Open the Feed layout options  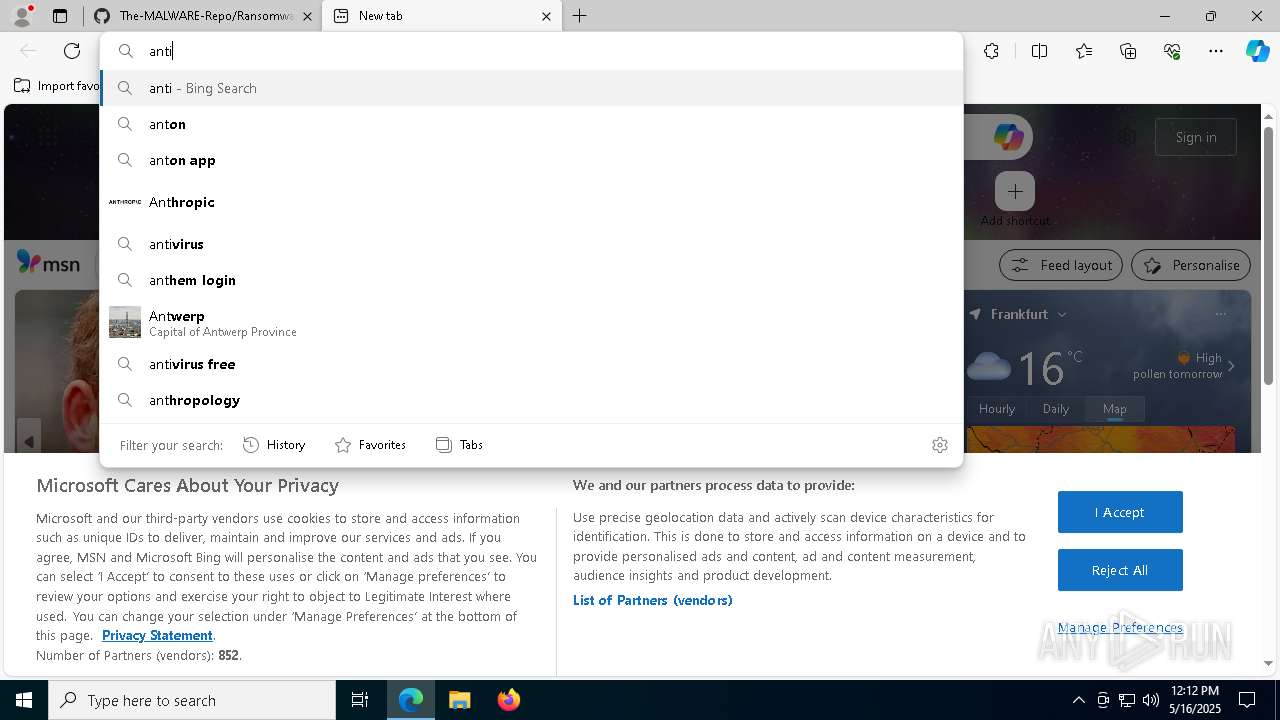pos(1061,265)
